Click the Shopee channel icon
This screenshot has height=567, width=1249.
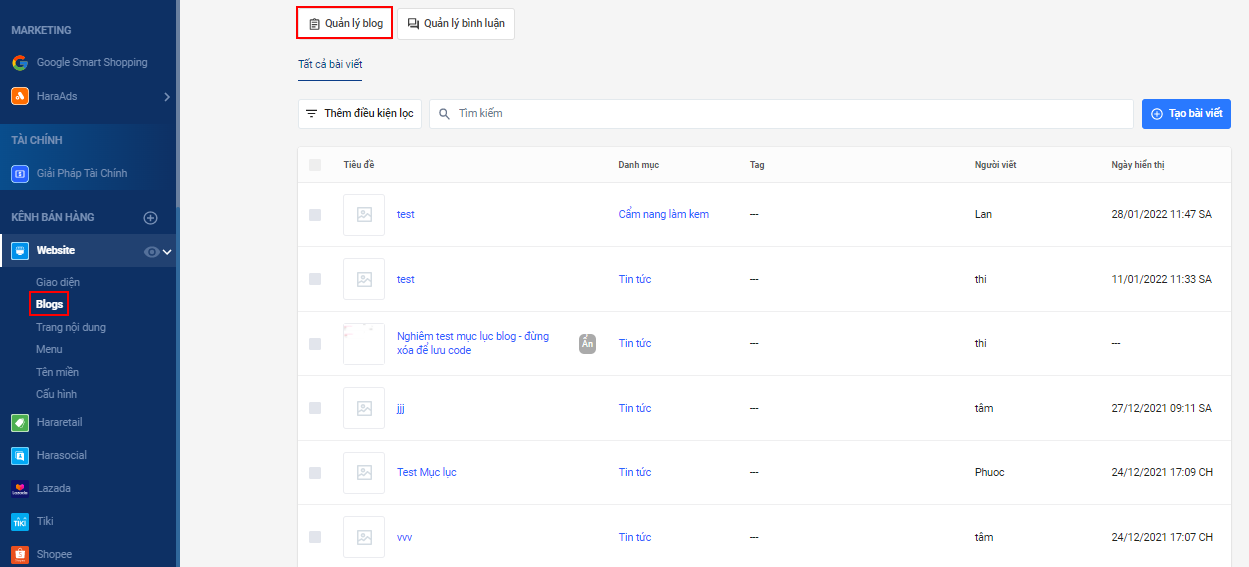click(x=19, y=554)
